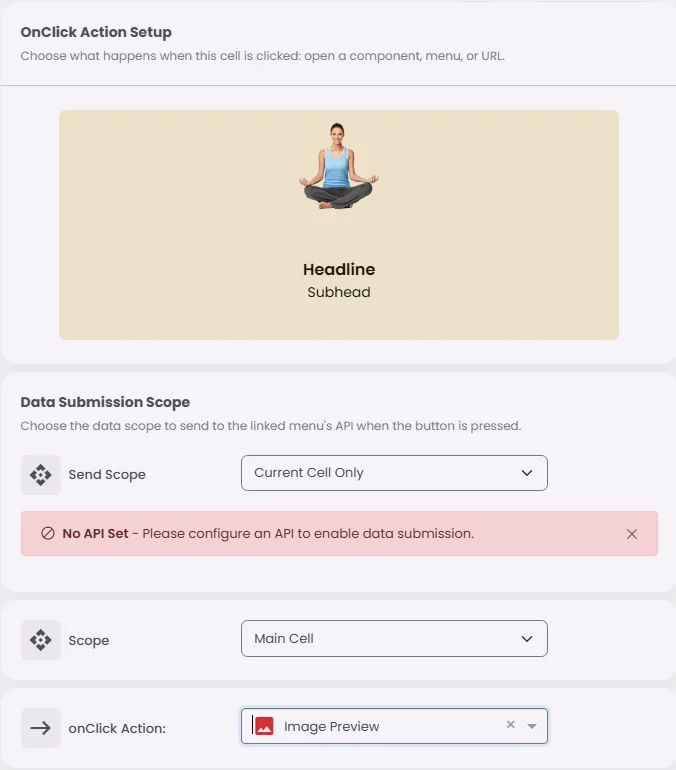Clear the Image Preview selection
Image resolution: width=676 pixels, height=770 pixels.
pos(511,724)
